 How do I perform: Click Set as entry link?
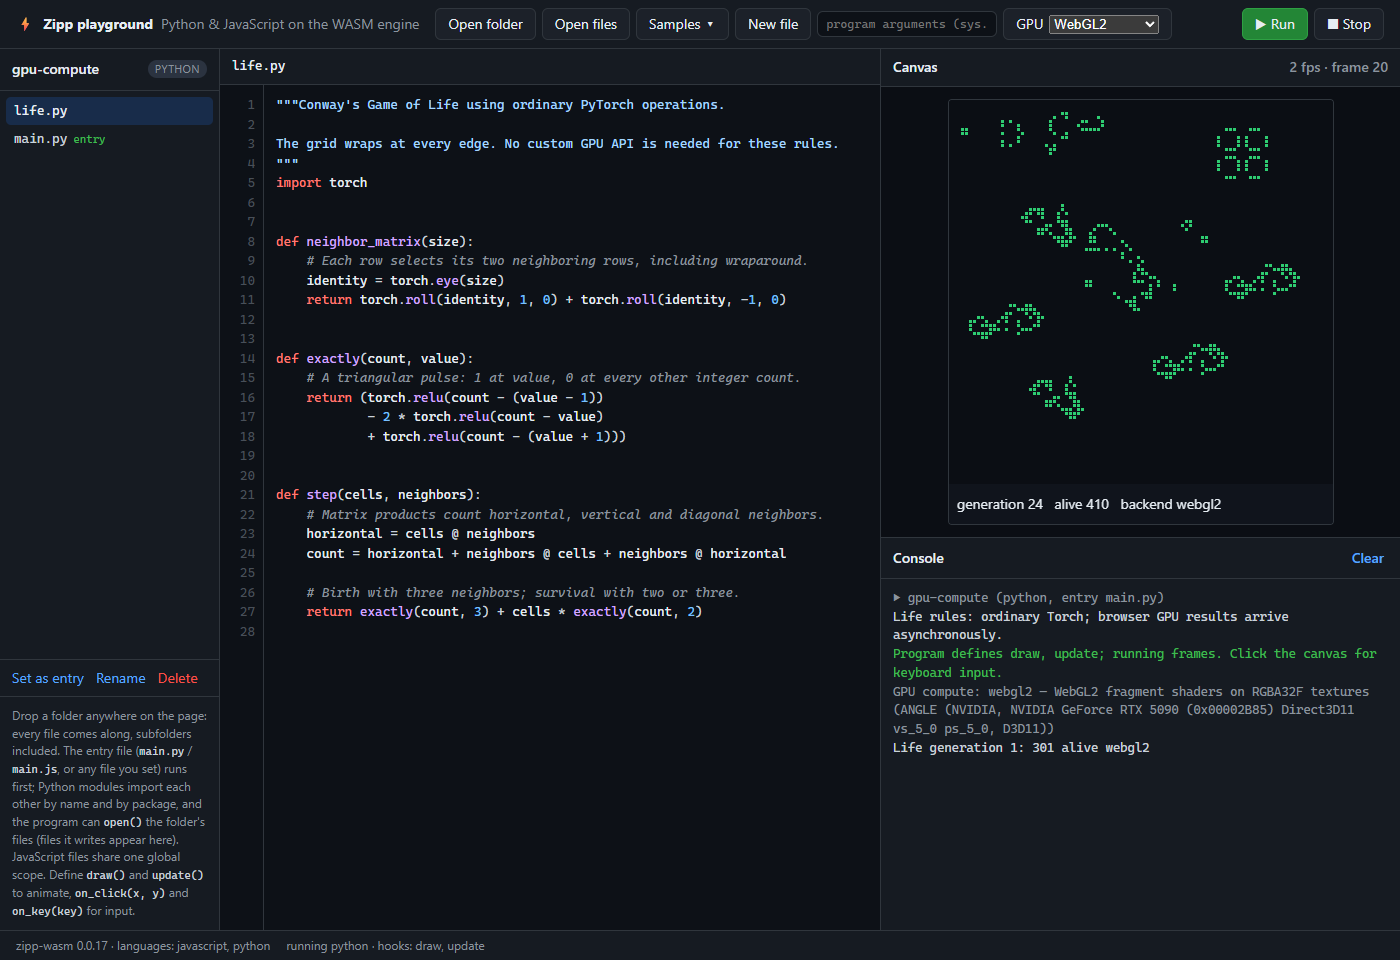point(48,678)
